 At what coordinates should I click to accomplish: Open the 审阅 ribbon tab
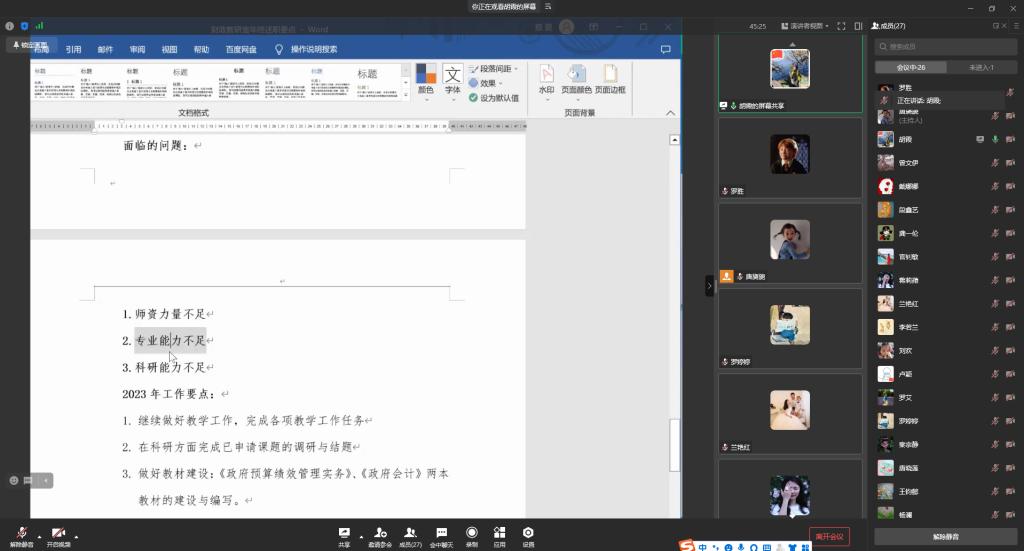(137, 49)
